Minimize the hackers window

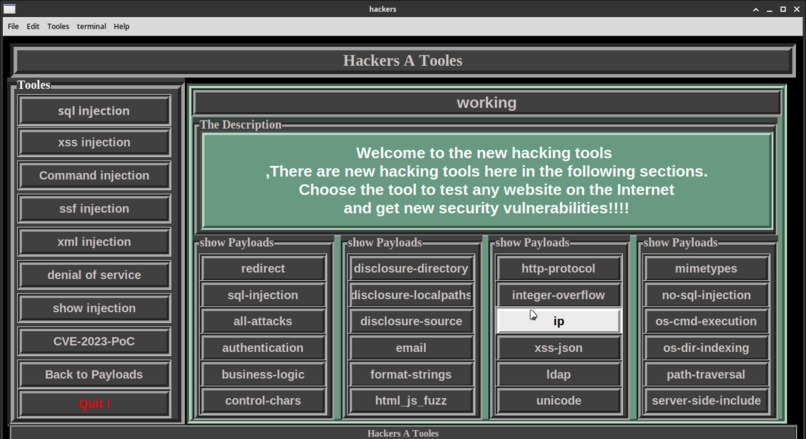click(x=770, y=9)
